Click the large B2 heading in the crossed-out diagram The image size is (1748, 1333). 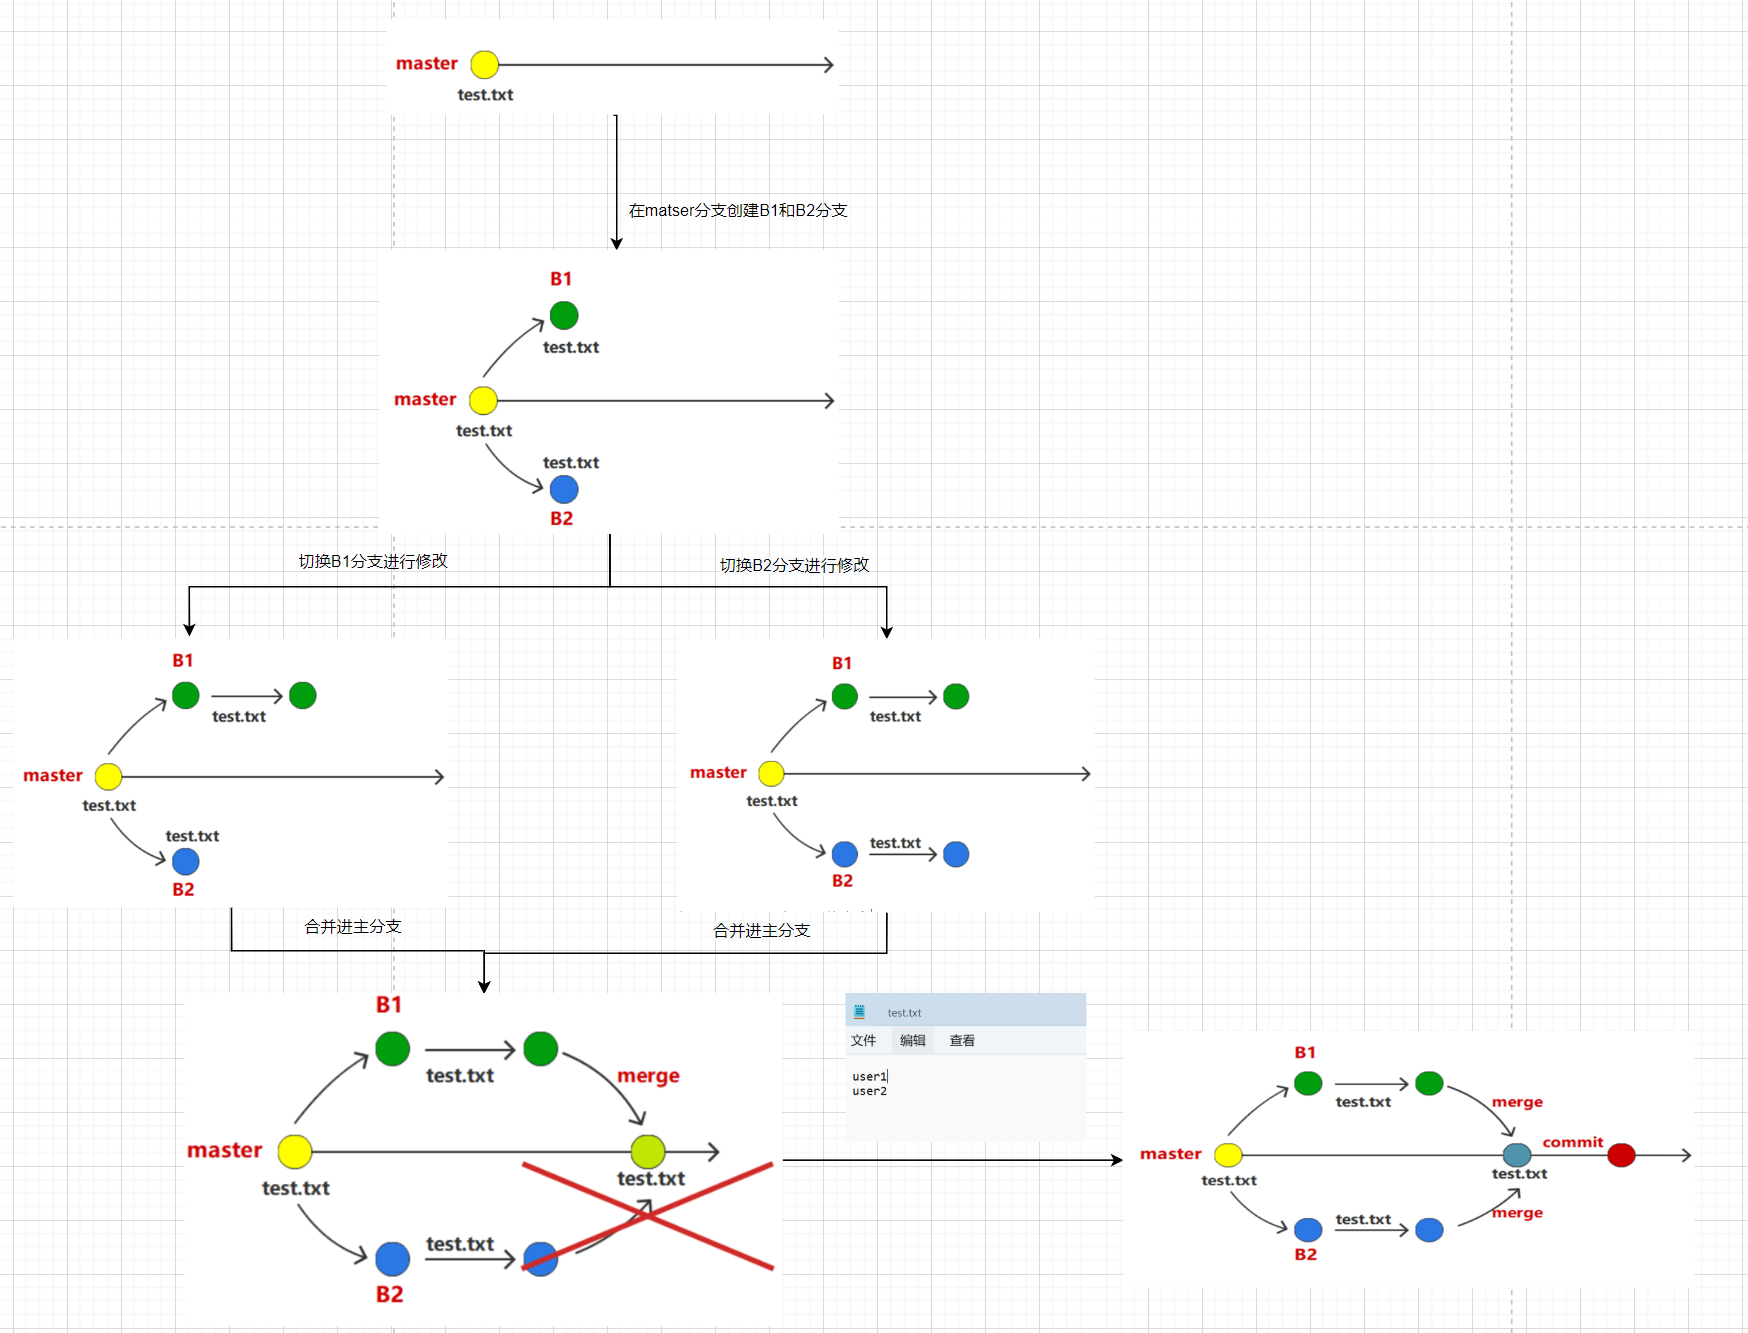pyautogui.click(x=389, y=1294)
